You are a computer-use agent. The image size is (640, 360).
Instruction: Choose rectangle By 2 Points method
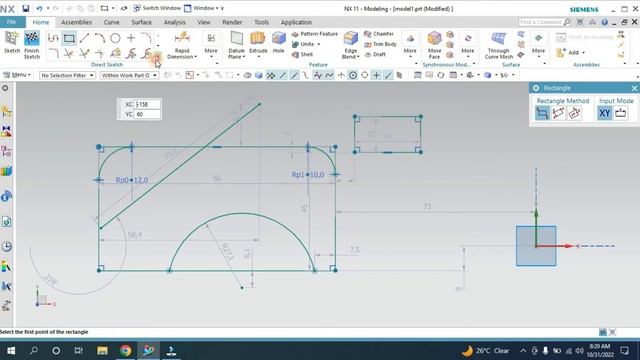(542, 113)
